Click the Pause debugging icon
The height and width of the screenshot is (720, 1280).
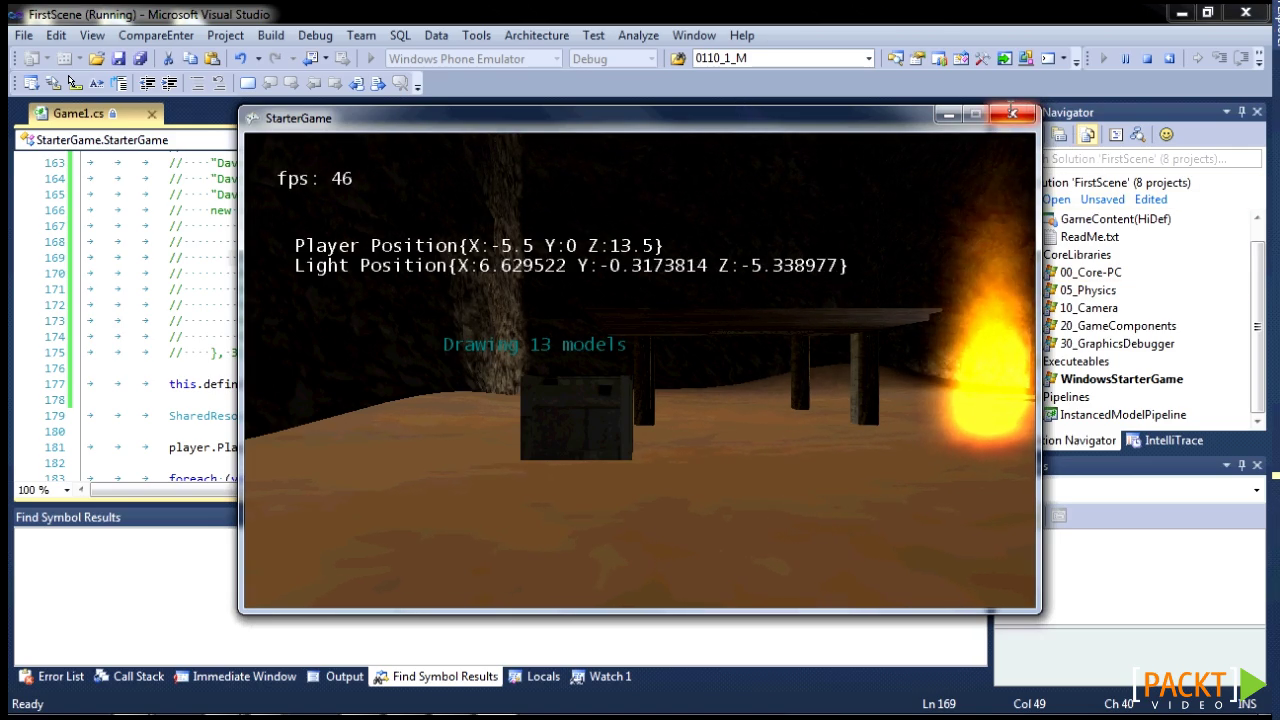pyautogui.click(x=1125, y=59)
